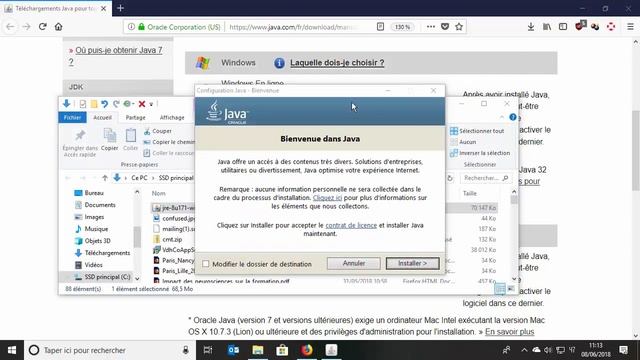The height and width of the screenshot is (360, 640).
Task: Select Images in Explorer navigation pane
Action: [89, 217]
